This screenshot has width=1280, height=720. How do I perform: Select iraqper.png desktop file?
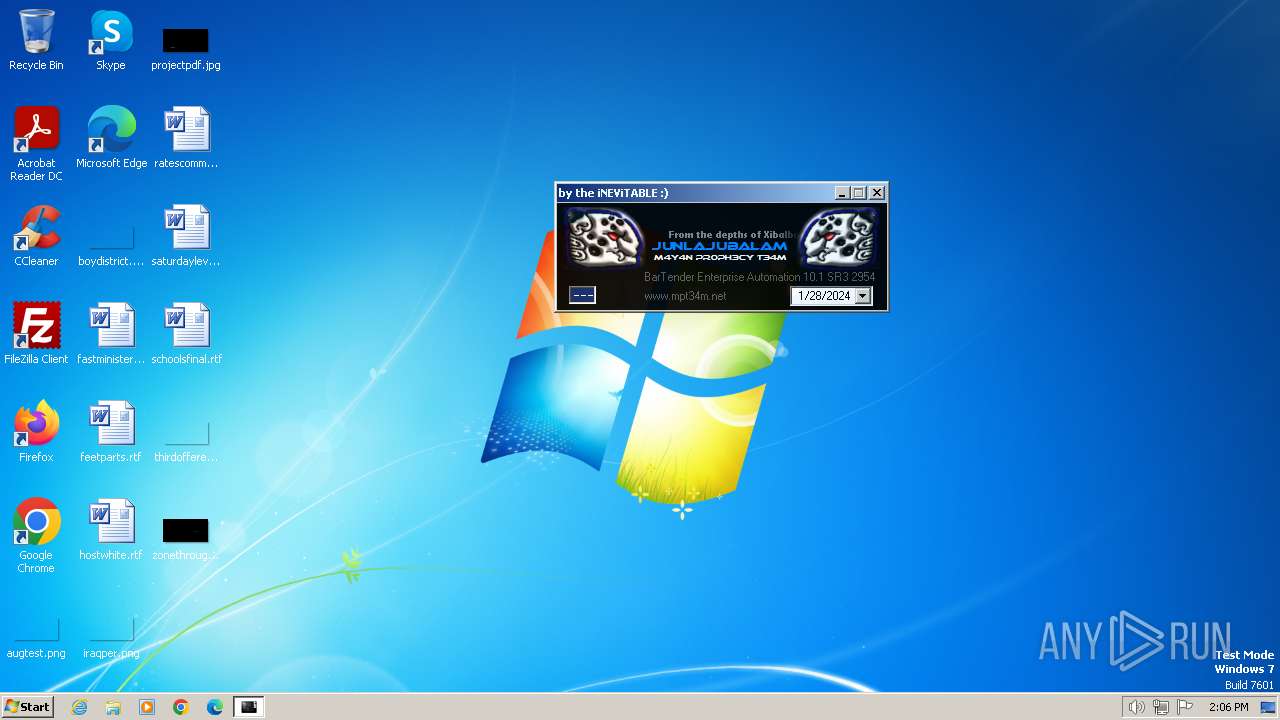point(111,640)
